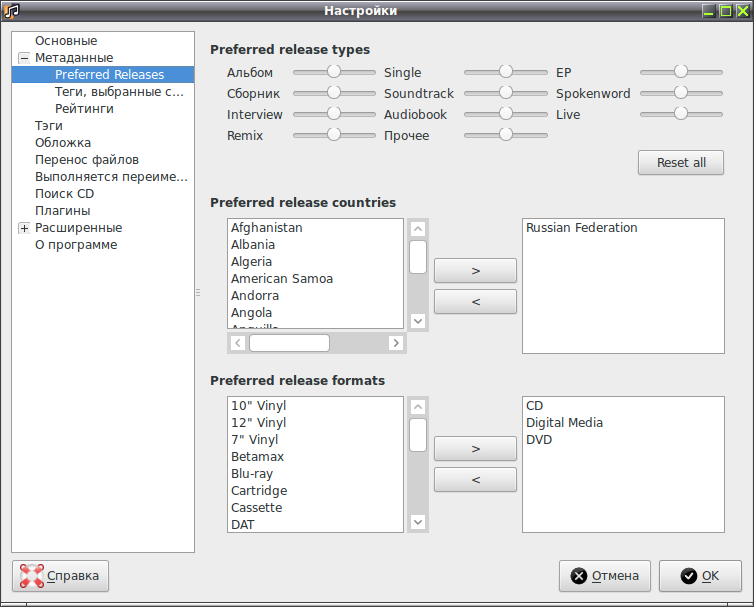
Task: Open the Рейтинги settings page
Action: pyautogui.click(x=84, y=109)
